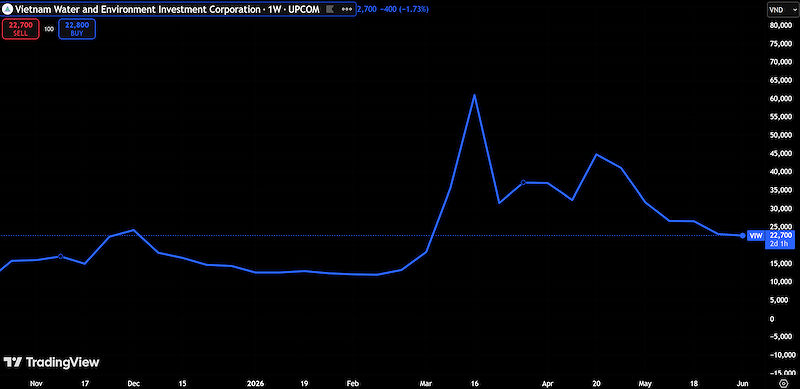The width and height of the screenshot is (800, 389).
Task: Click the 22,700 SELL button
Action: click(20, 29)
